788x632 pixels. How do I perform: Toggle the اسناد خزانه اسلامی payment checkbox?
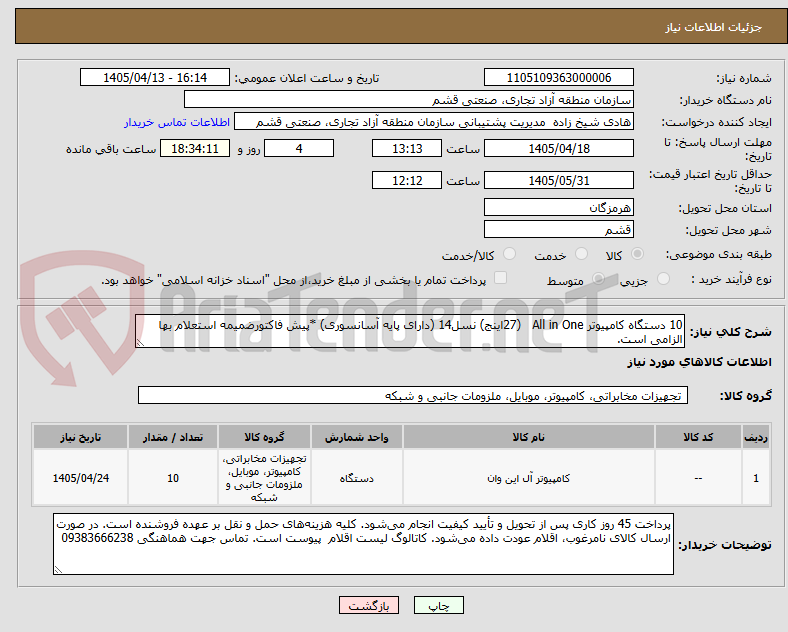coord(501,278)
